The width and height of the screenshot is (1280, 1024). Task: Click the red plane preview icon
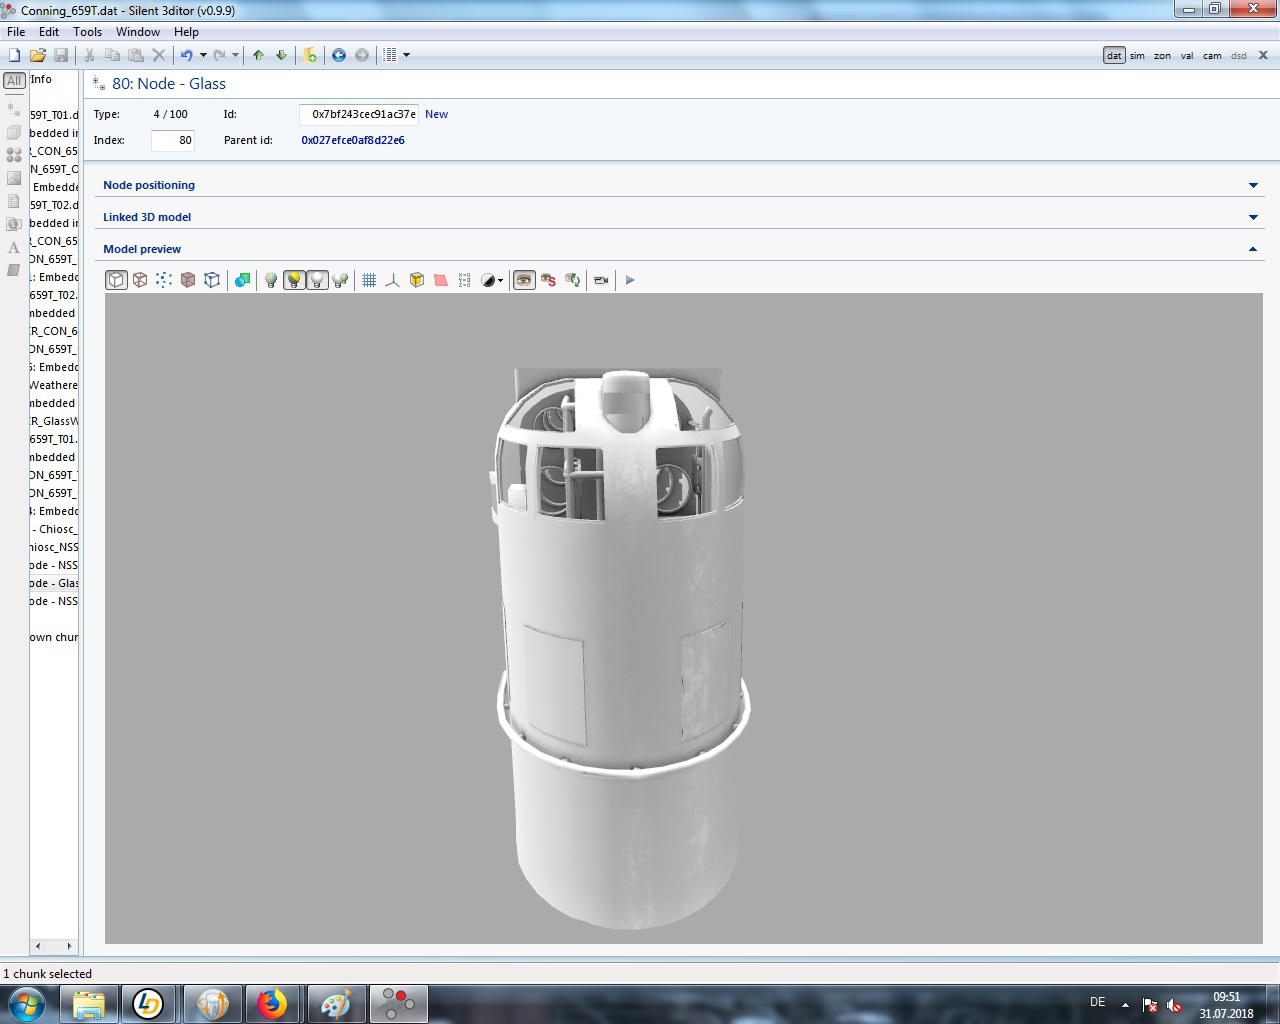[x=441, y=280]
